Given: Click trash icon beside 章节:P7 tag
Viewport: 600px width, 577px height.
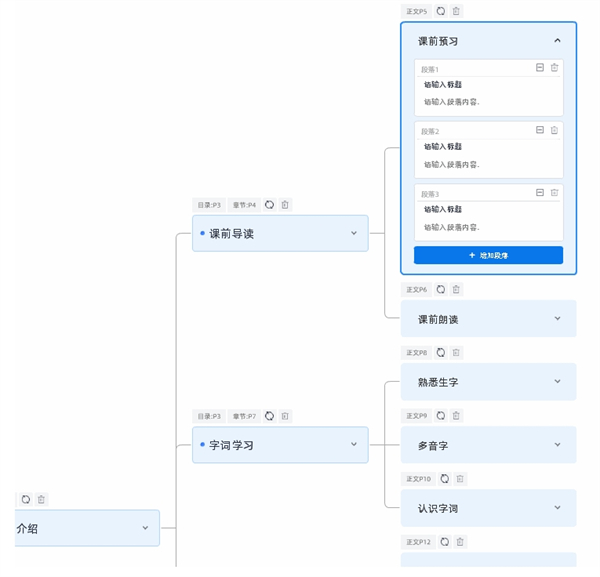Looking at the screenshot, I should [285, 416].
